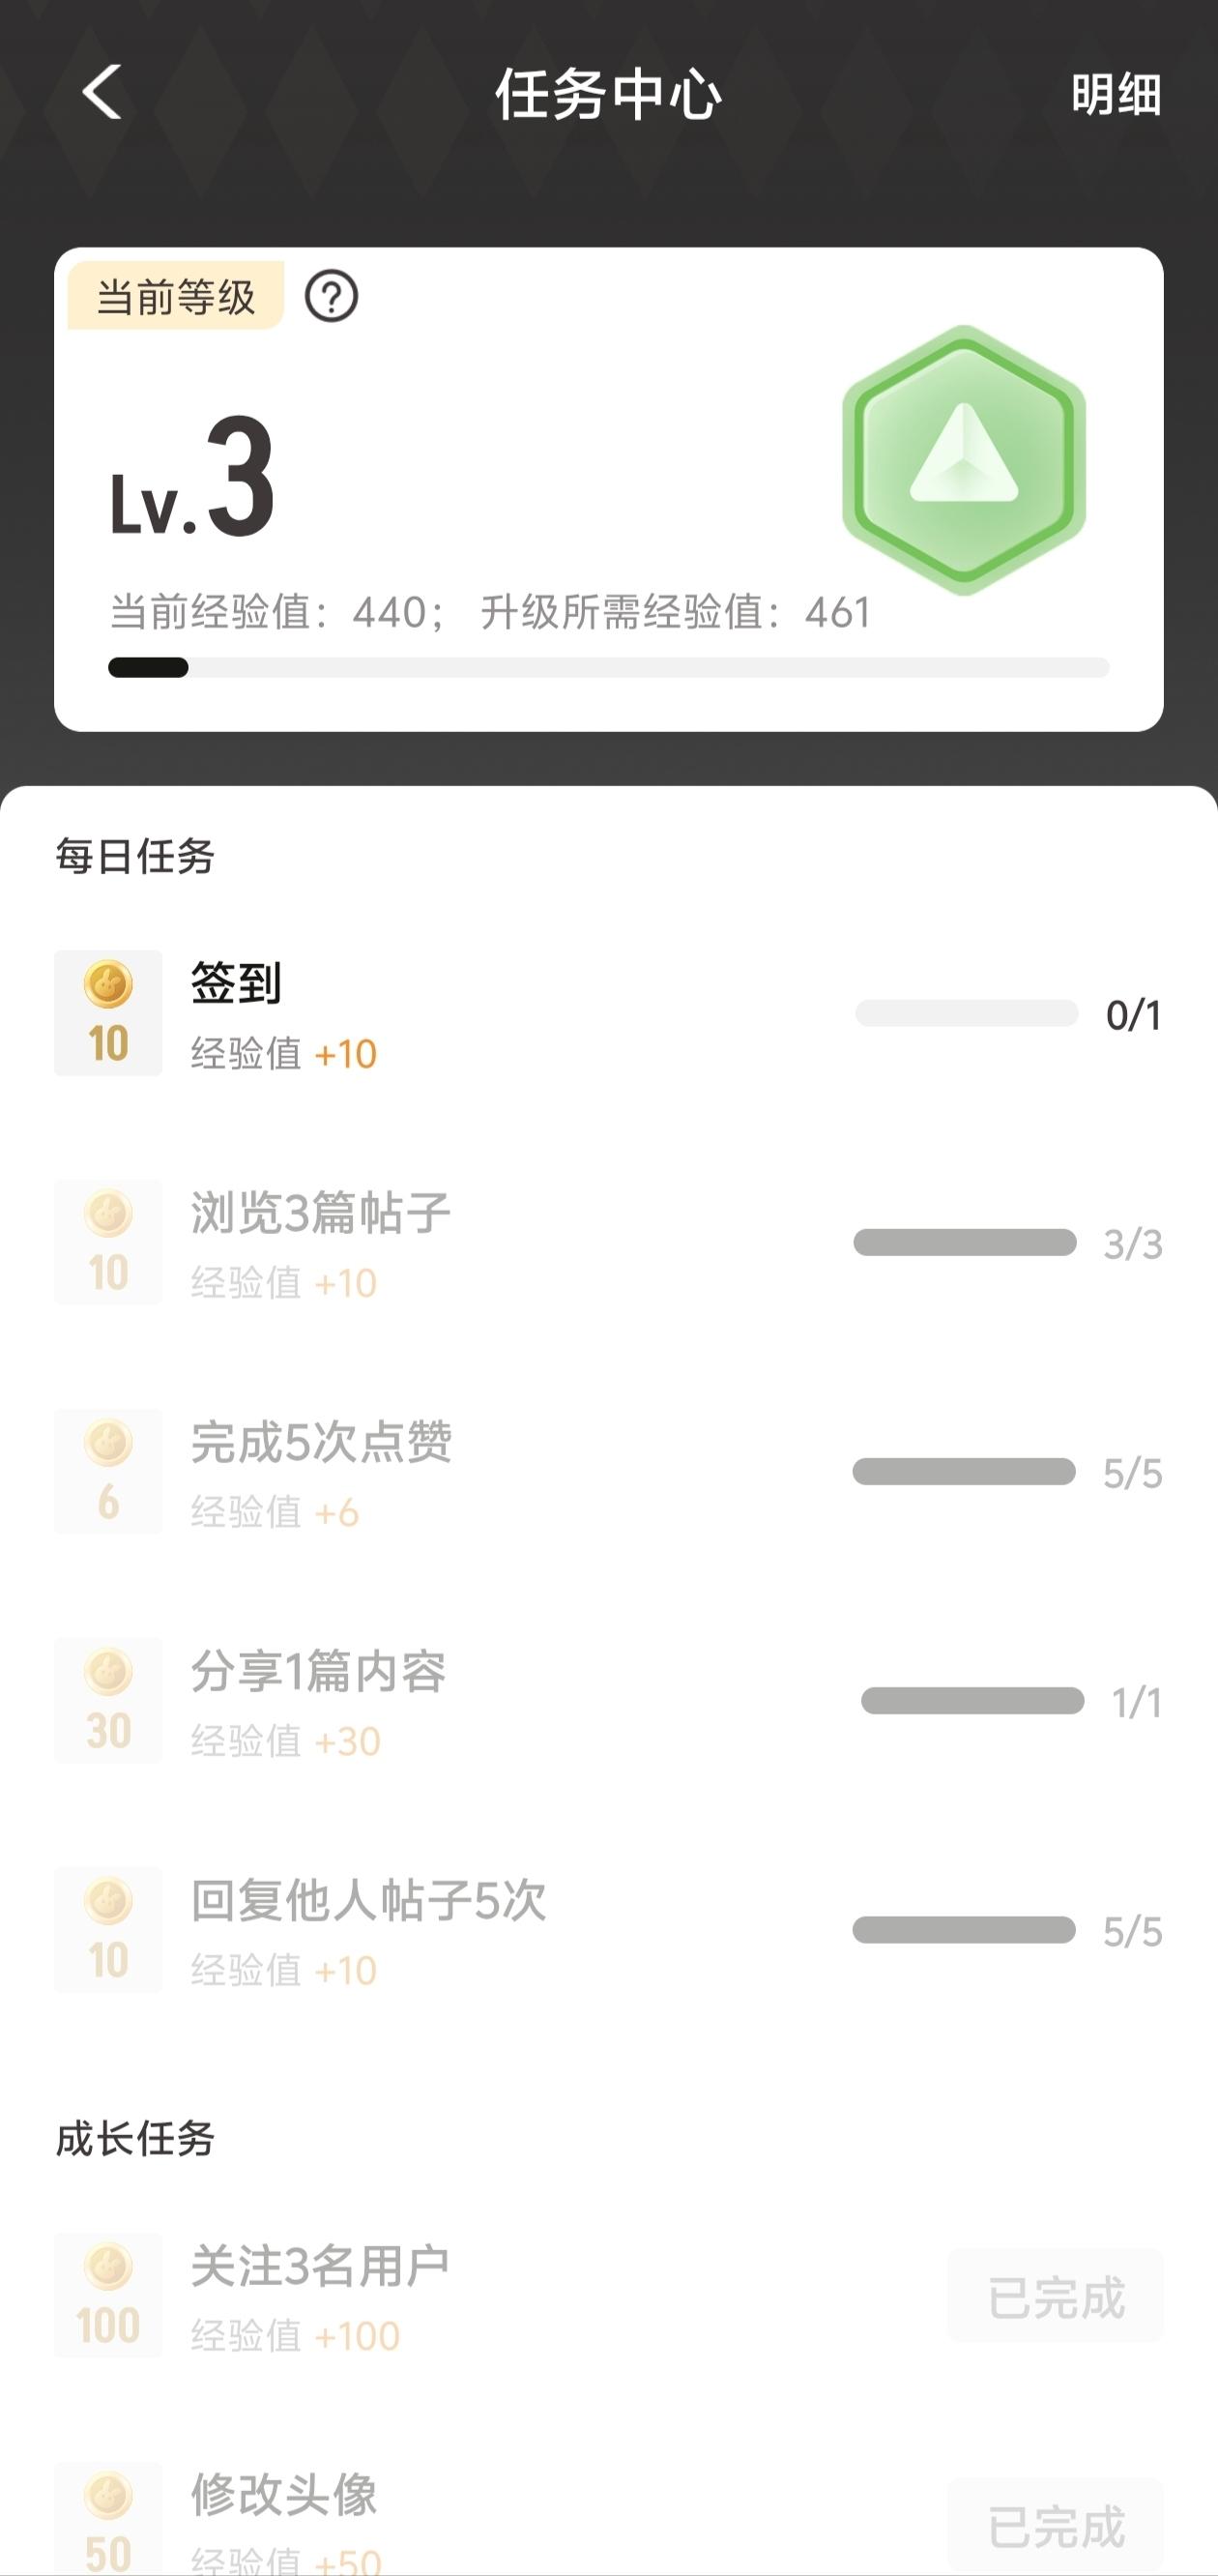
Task: Tap the level experience progress bar
Action: 608,668
